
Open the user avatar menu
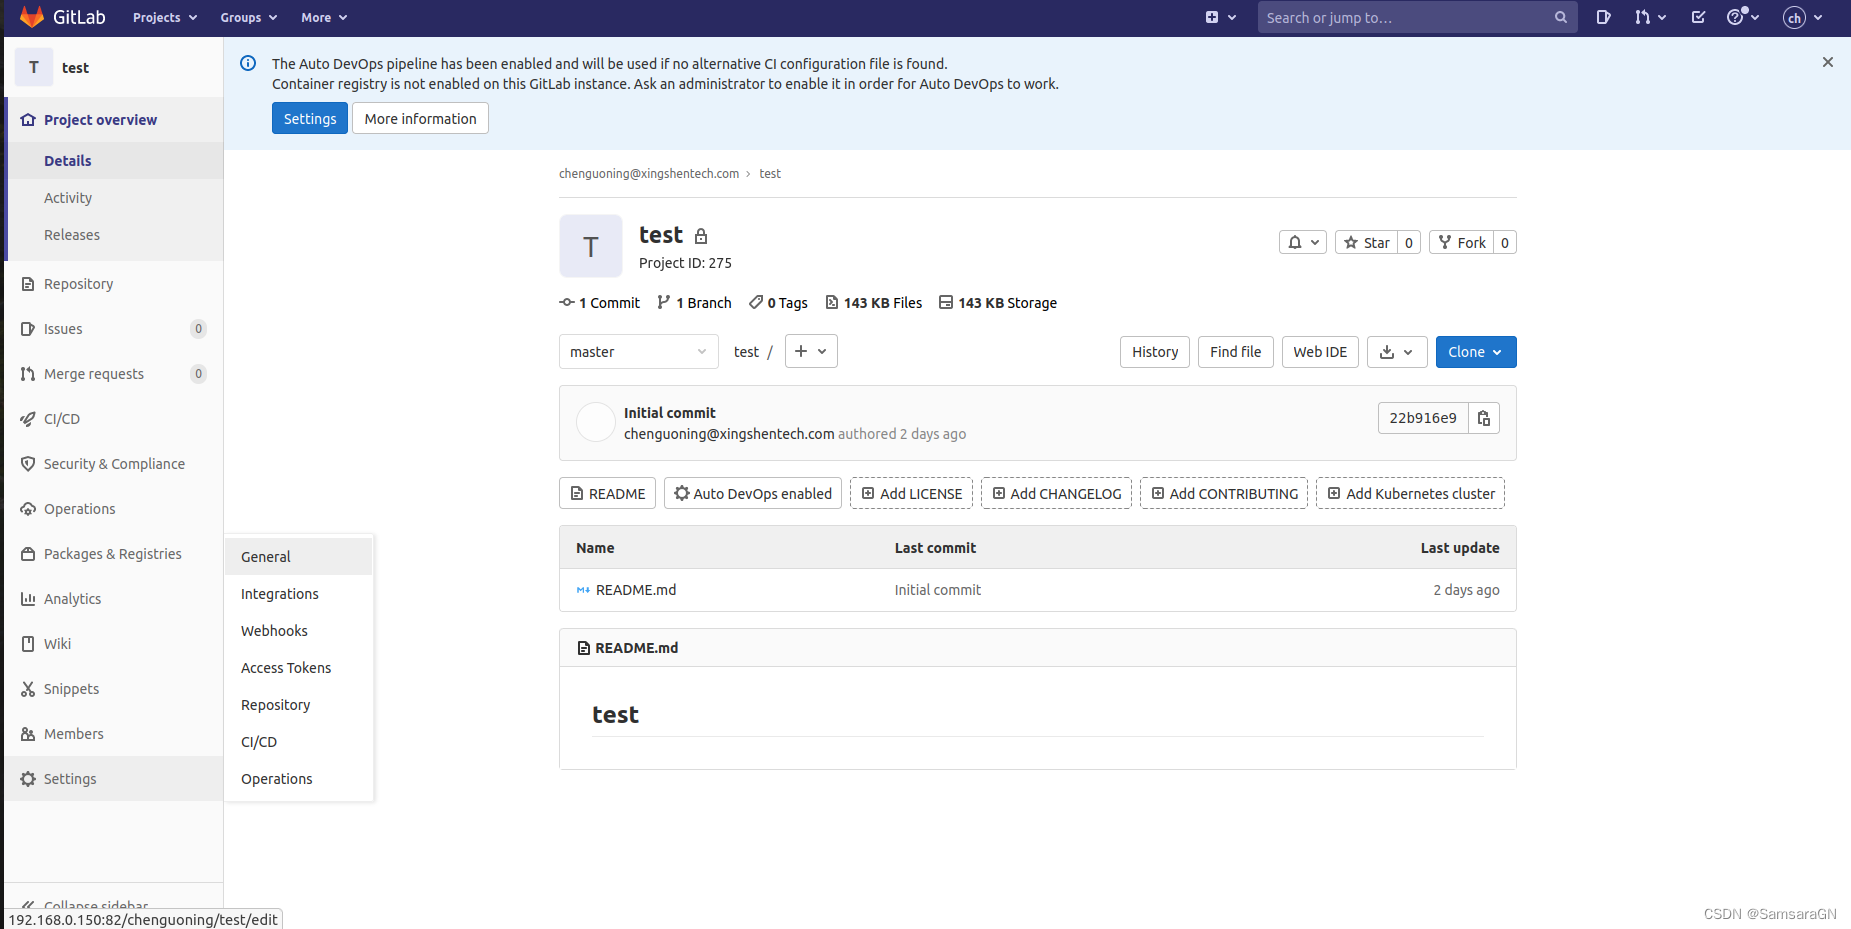[1803, 17]
